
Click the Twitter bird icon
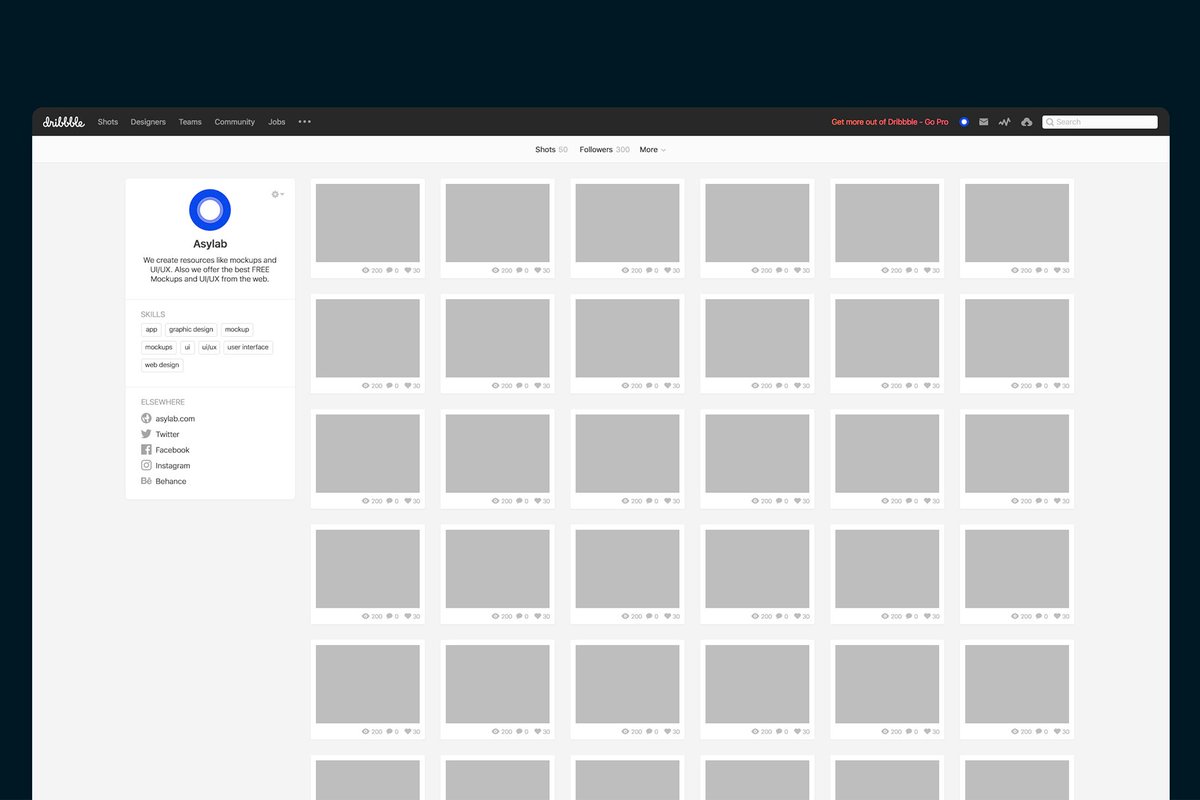tap(146, 434)
